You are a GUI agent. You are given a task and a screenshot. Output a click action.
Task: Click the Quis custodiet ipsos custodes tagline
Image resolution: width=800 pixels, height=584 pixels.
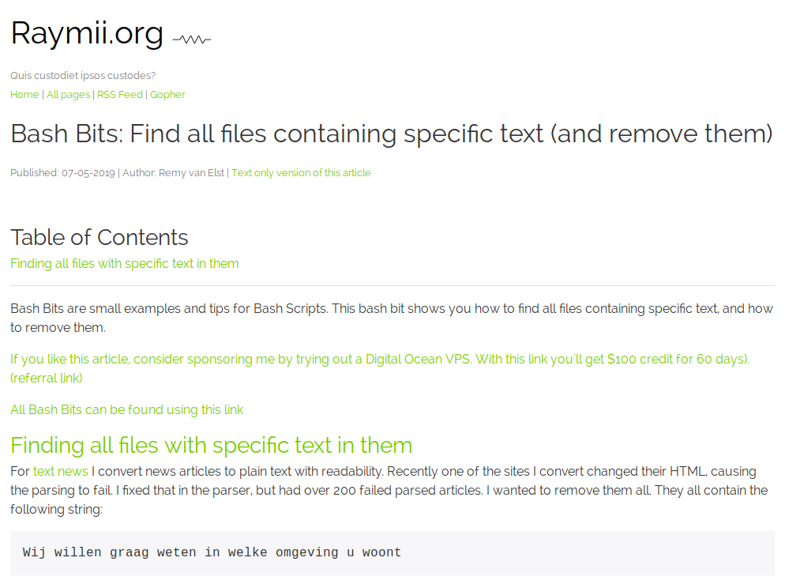tap(83, 75)
